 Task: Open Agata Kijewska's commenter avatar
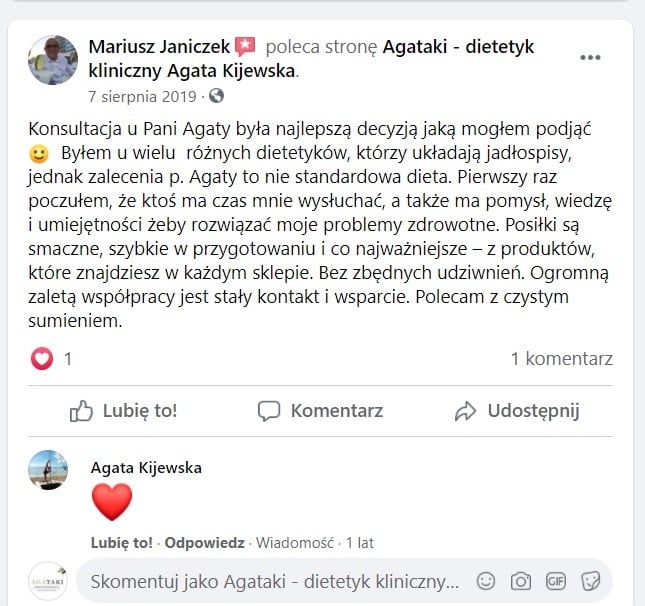[x=48, y=469]
